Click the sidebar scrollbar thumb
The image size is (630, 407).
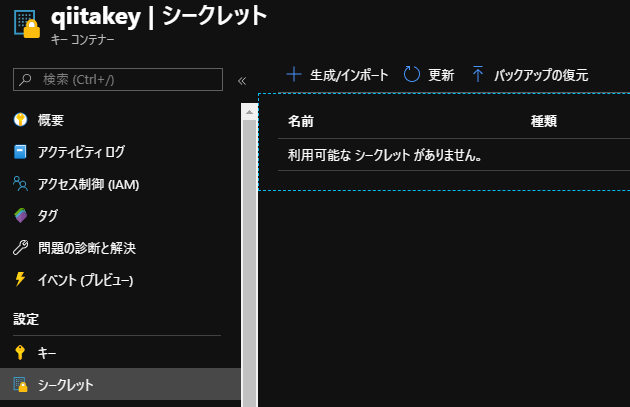249,263
